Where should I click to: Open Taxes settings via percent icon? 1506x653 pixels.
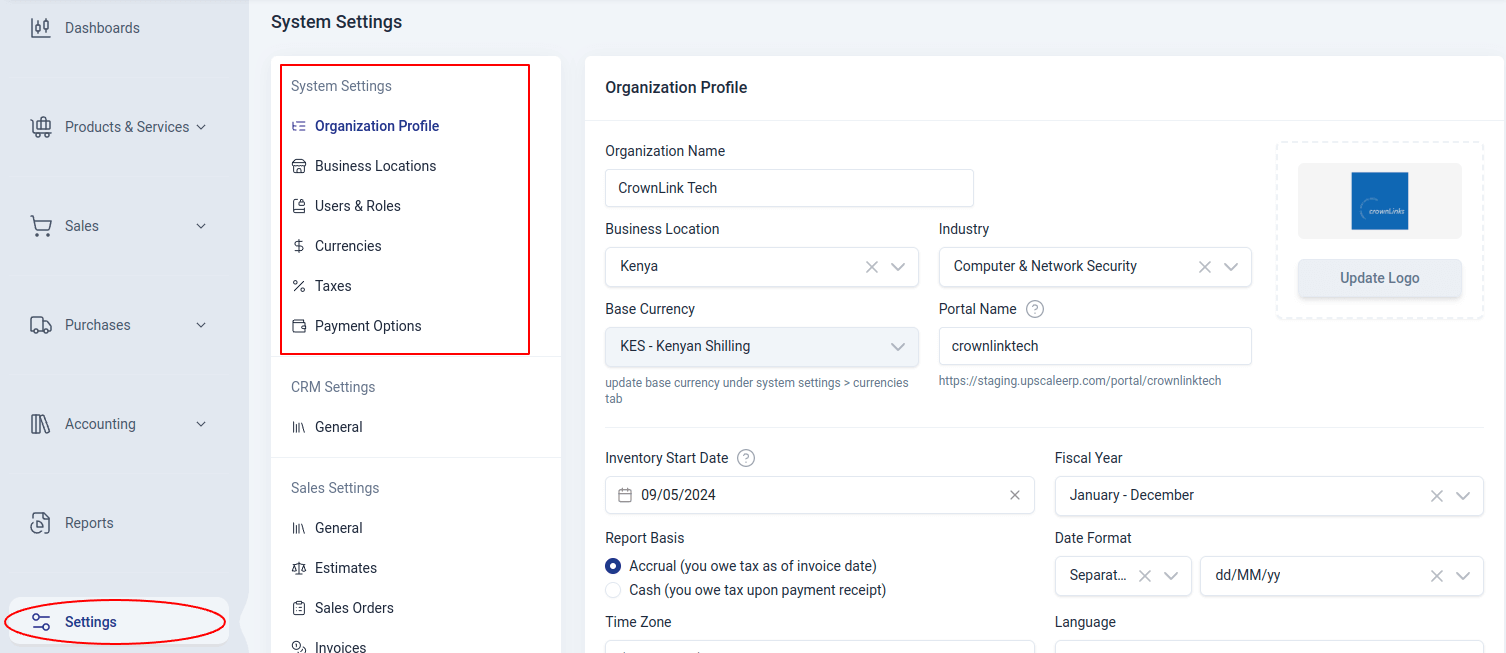coord(296,285)
